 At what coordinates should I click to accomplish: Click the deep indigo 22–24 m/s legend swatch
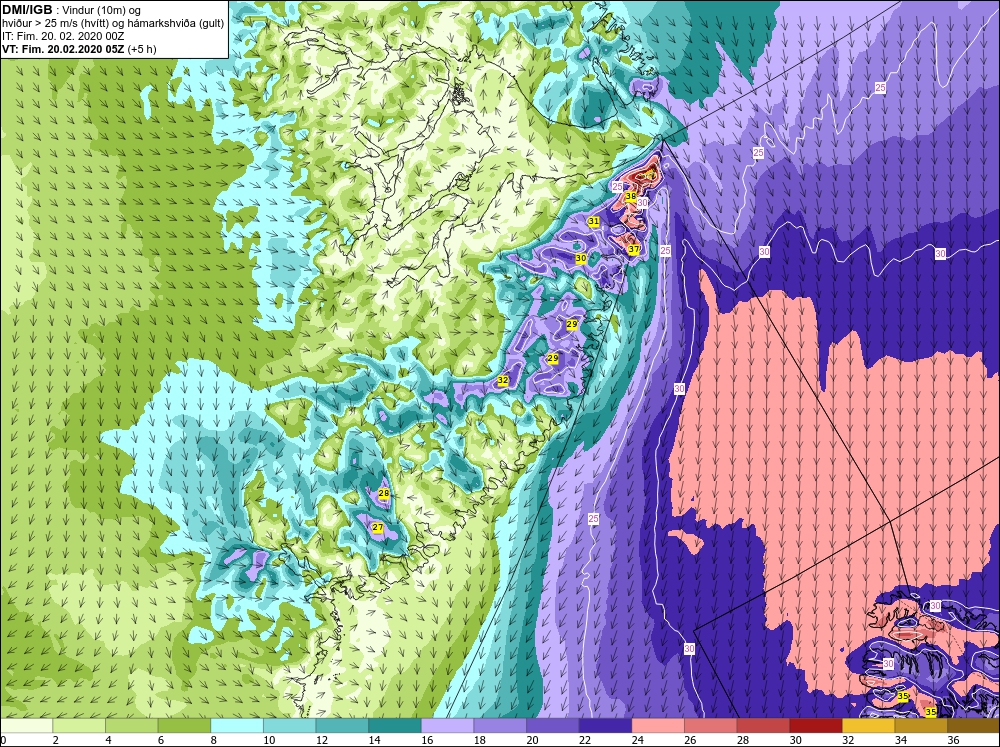pos(605,725)
